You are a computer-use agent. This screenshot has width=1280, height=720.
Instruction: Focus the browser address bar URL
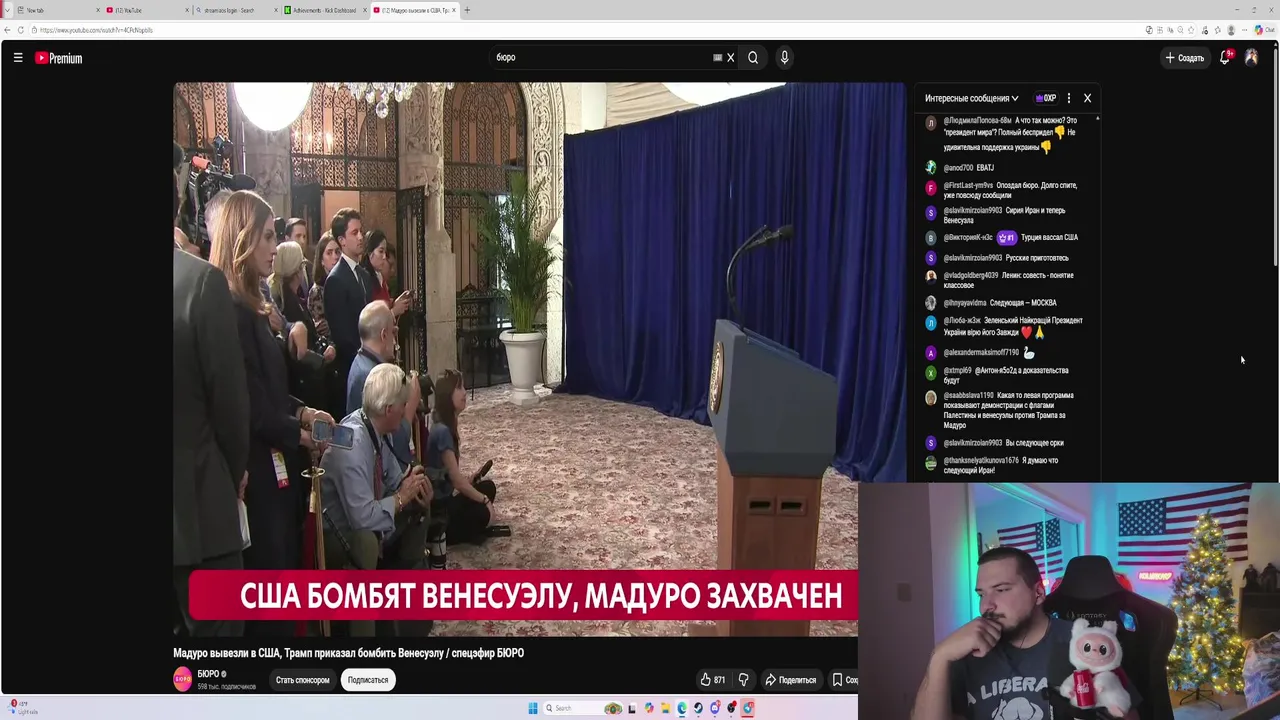coord(96,30)
